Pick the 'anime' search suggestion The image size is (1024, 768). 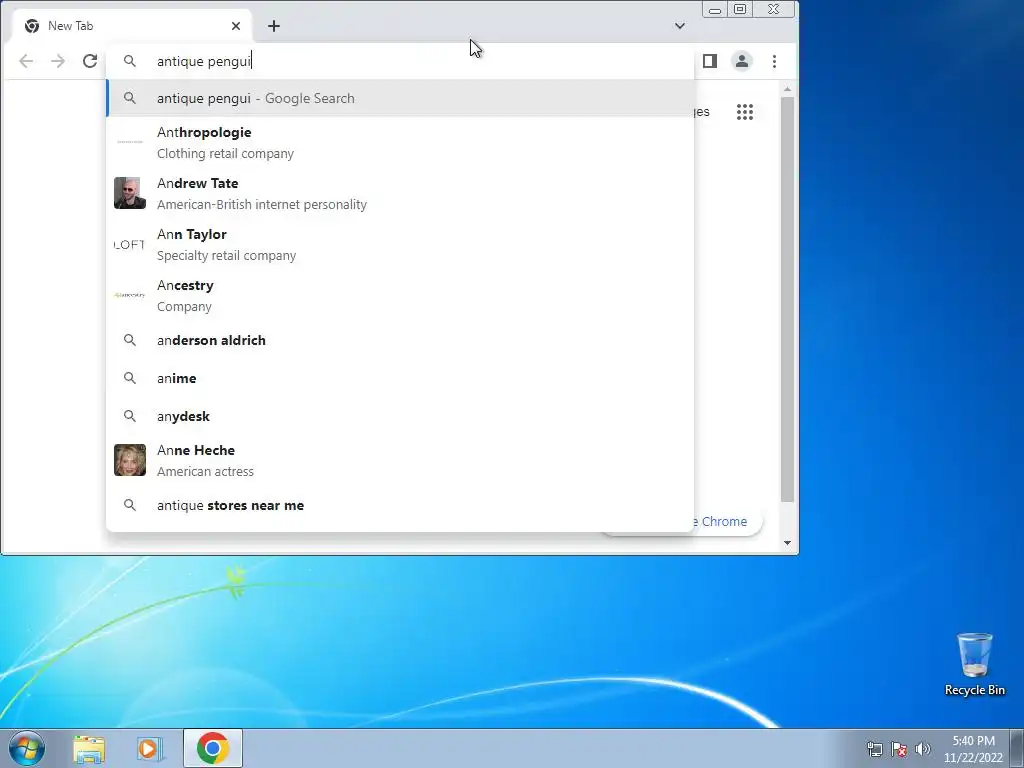[x=400, y=378]
